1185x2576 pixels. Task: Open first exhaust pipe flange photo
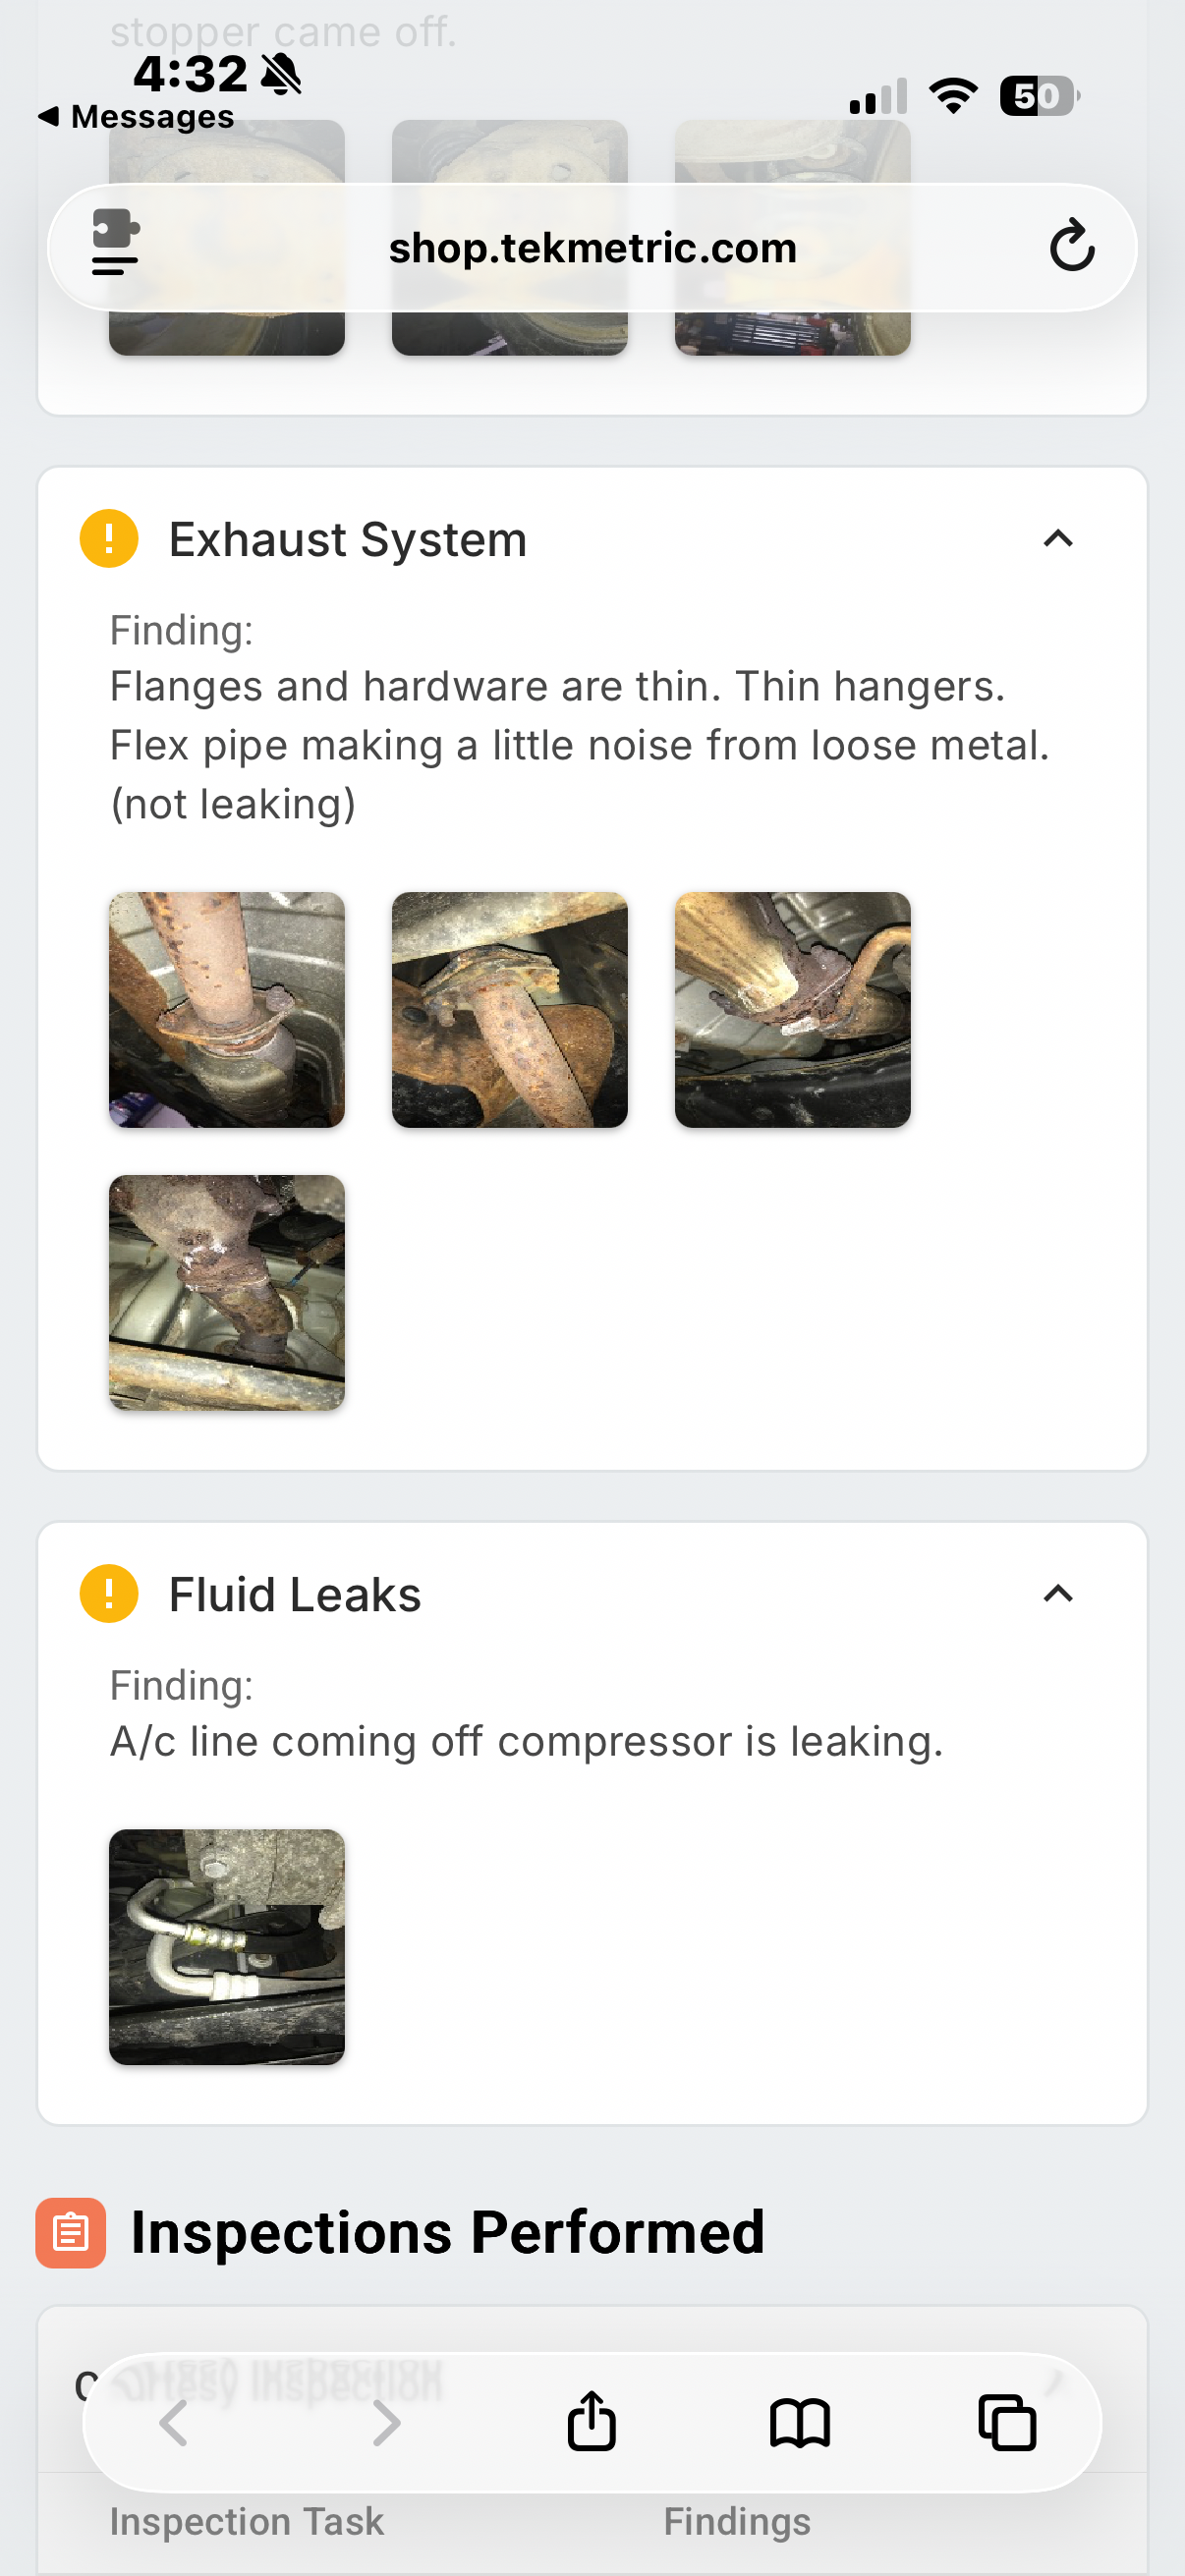coord(227,1009)
